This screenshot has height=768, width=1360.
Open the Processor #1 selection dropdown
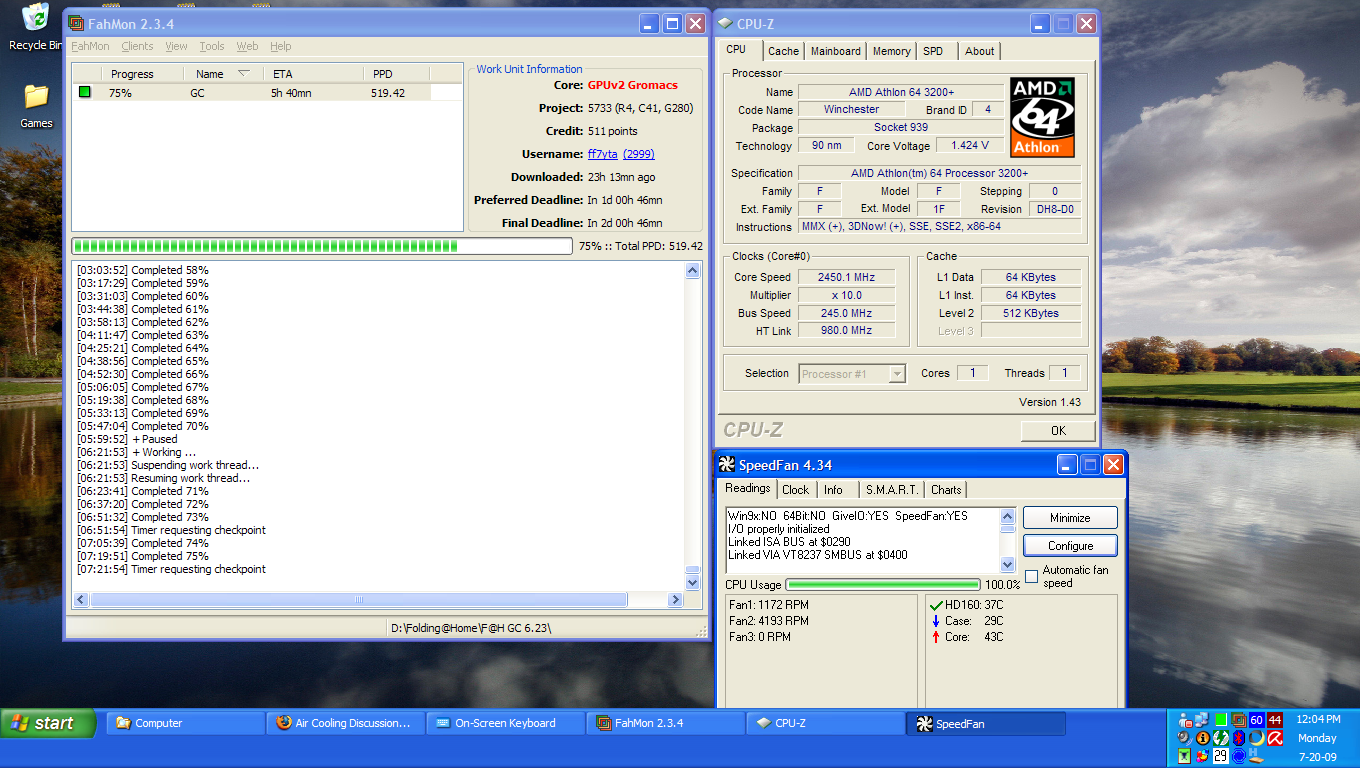[852, 374]
